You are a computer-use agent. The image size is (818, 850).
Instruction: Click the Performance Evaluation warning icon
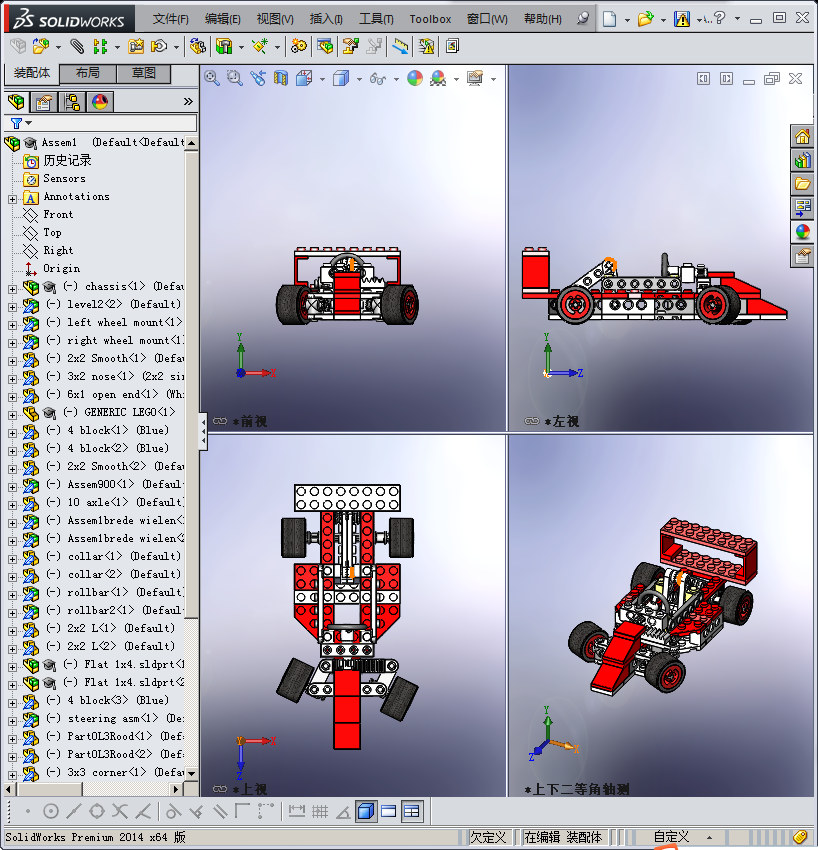[x=427, y=47]
